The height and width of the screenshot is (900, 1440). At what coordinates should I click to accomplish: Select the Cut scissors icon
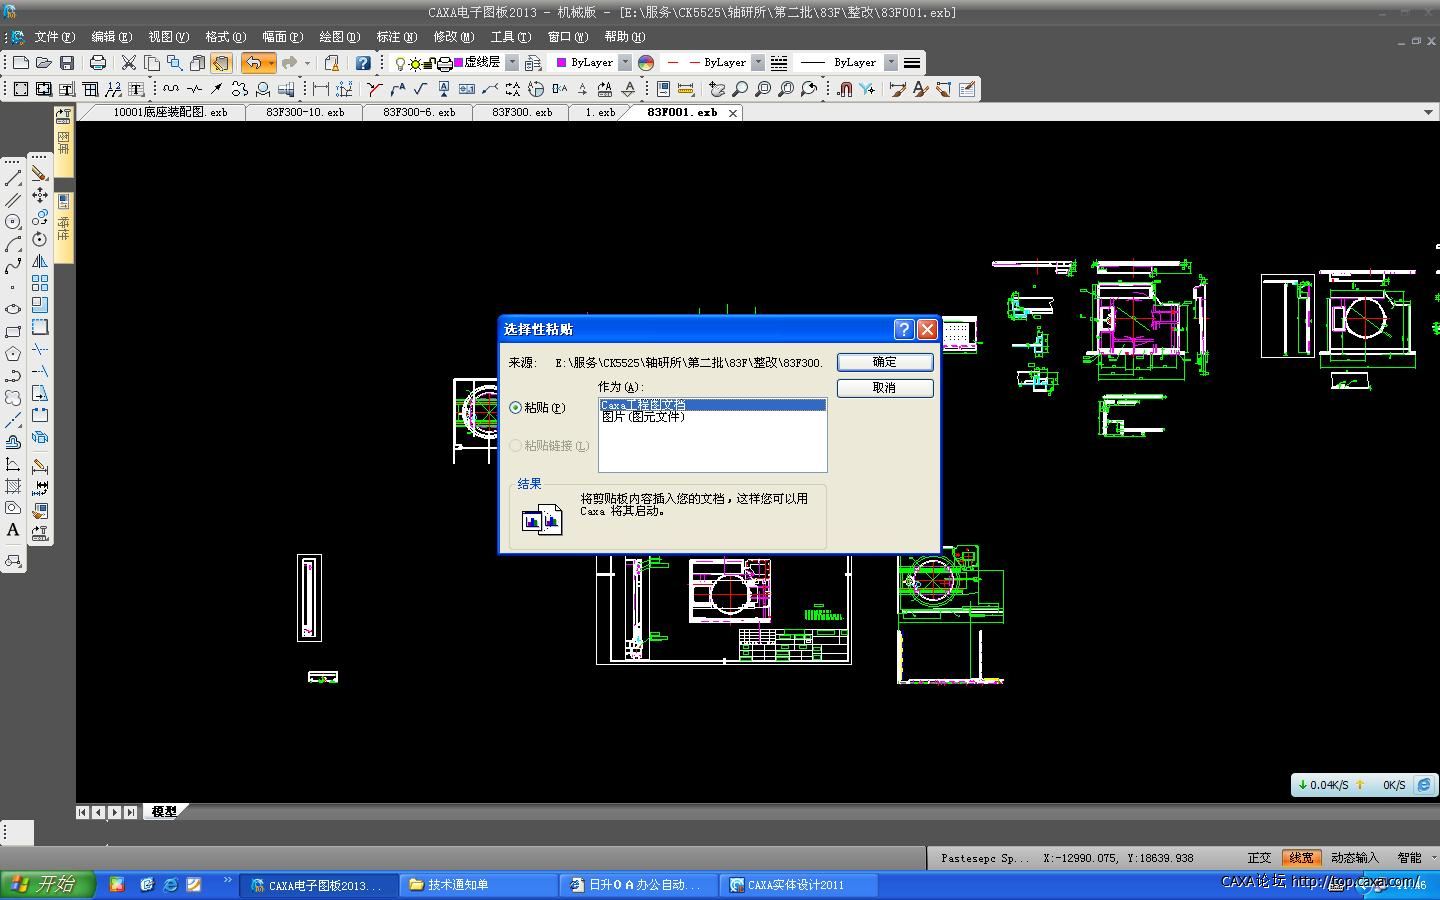[x=129, y=63]
